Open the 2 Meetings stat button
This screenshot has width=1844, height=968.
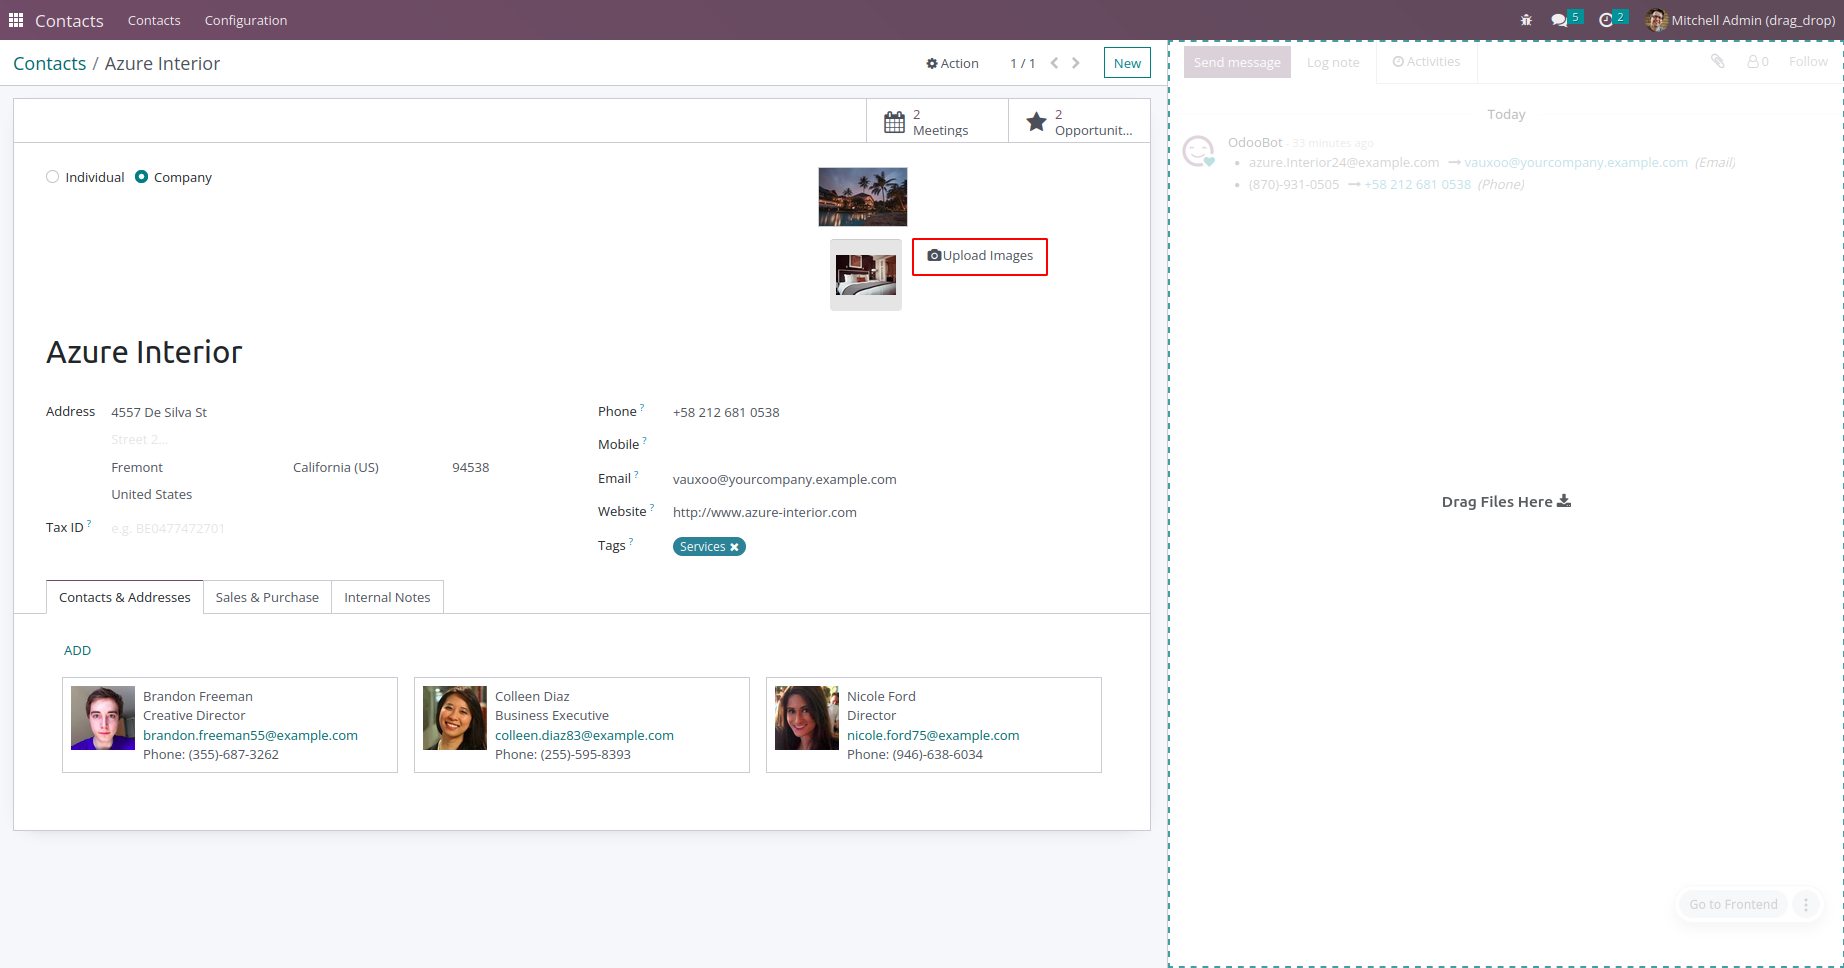937,122
